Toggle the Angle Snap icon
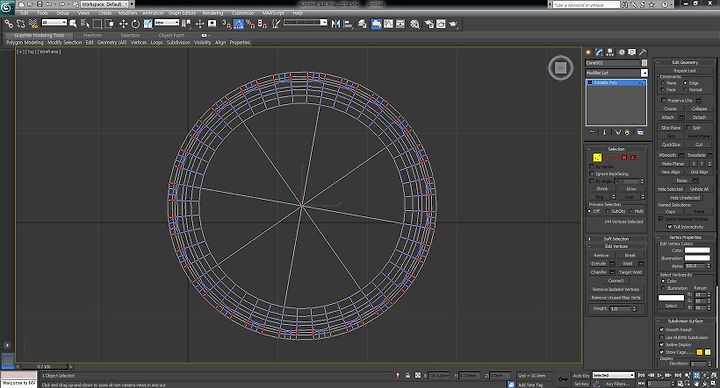The image size is (720, 388). (238, 24)
